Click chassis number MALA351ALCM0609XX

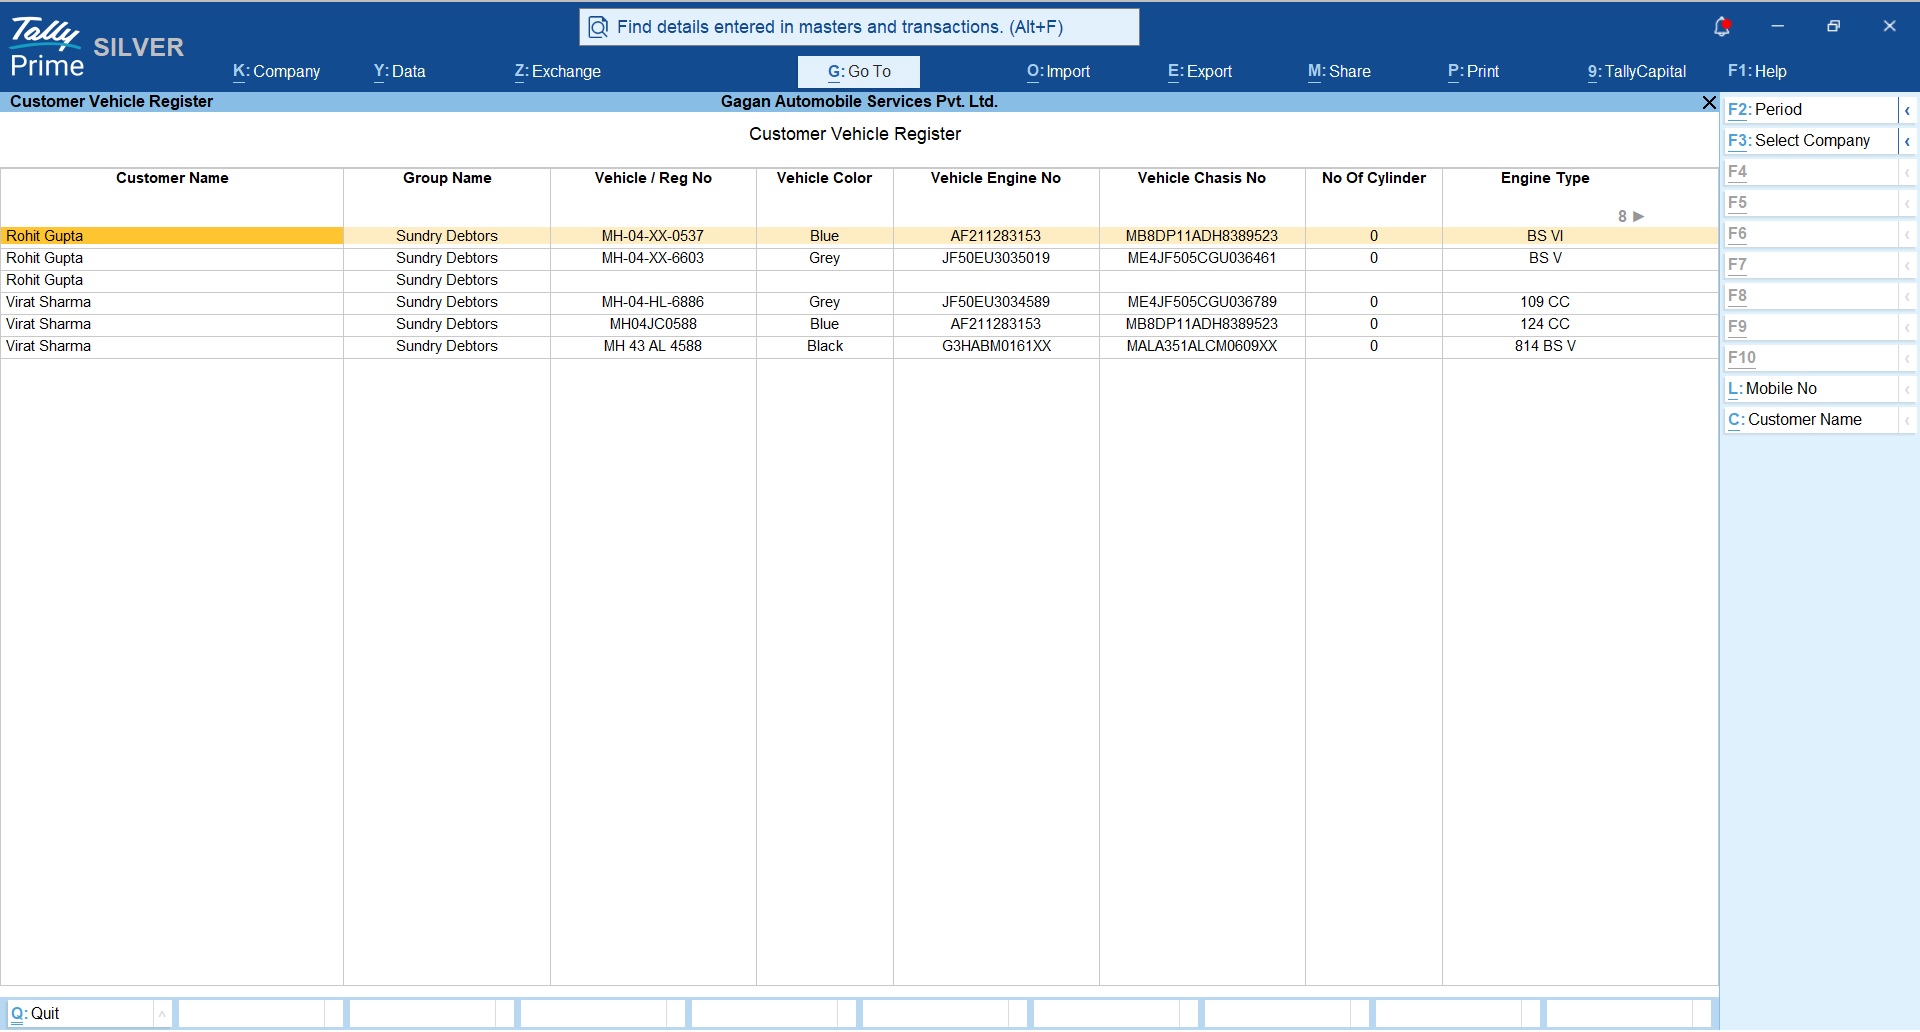pyautogui.click(x=1202, y=346)
